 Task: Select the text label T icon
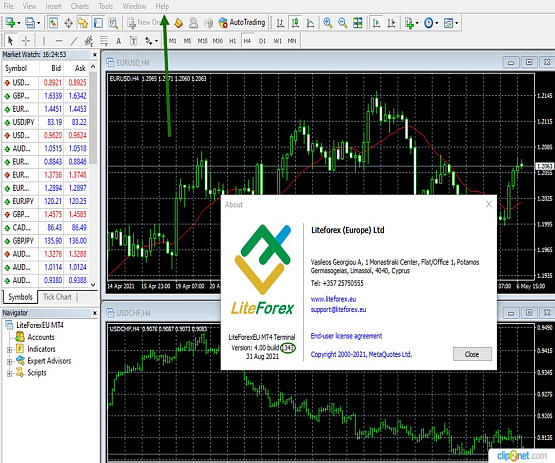point(133,41)
